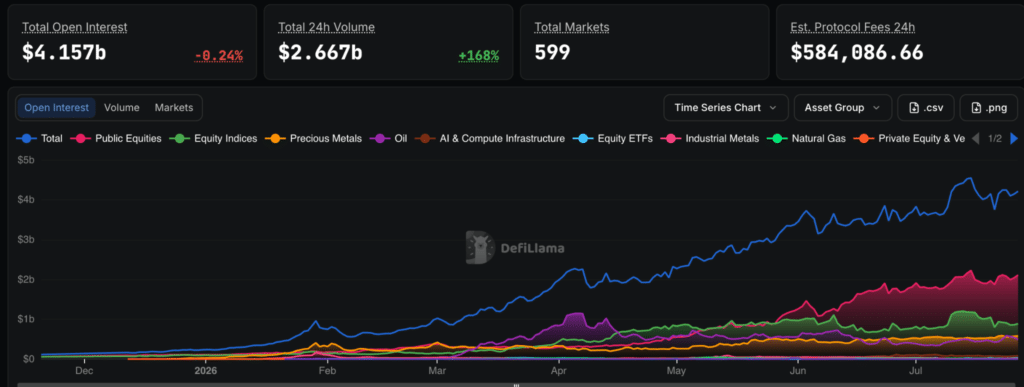Click the -0.24% change indicator
This screenshot has height=387, width=1024.
pyautogui.click(x=219, y=56)
